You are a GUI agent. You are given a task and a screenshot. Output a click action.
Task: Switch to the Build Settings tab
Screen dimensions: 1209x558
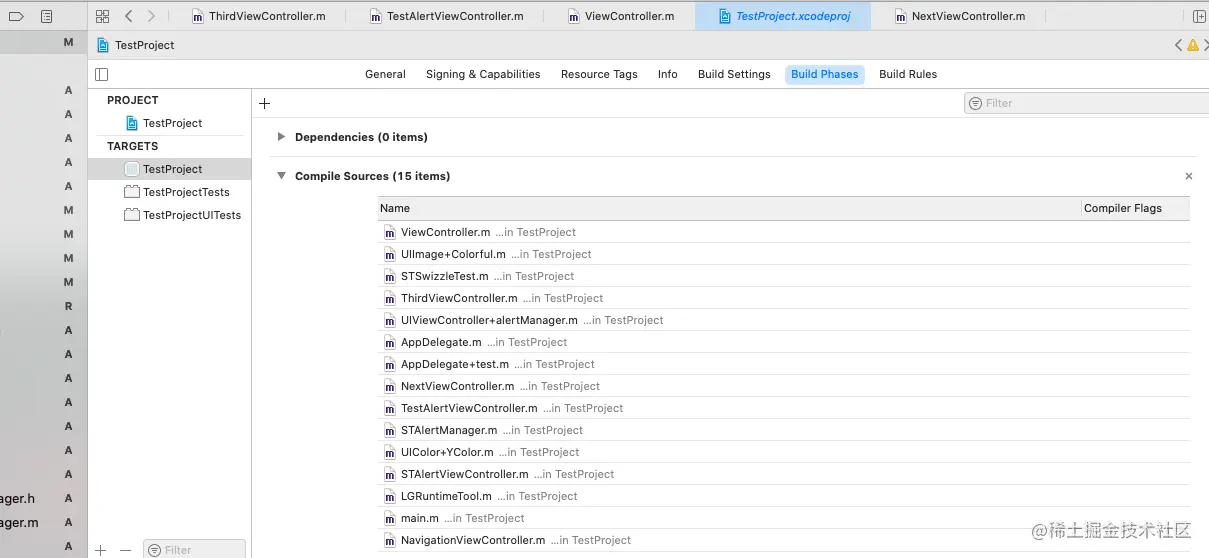tap(734, 74)
